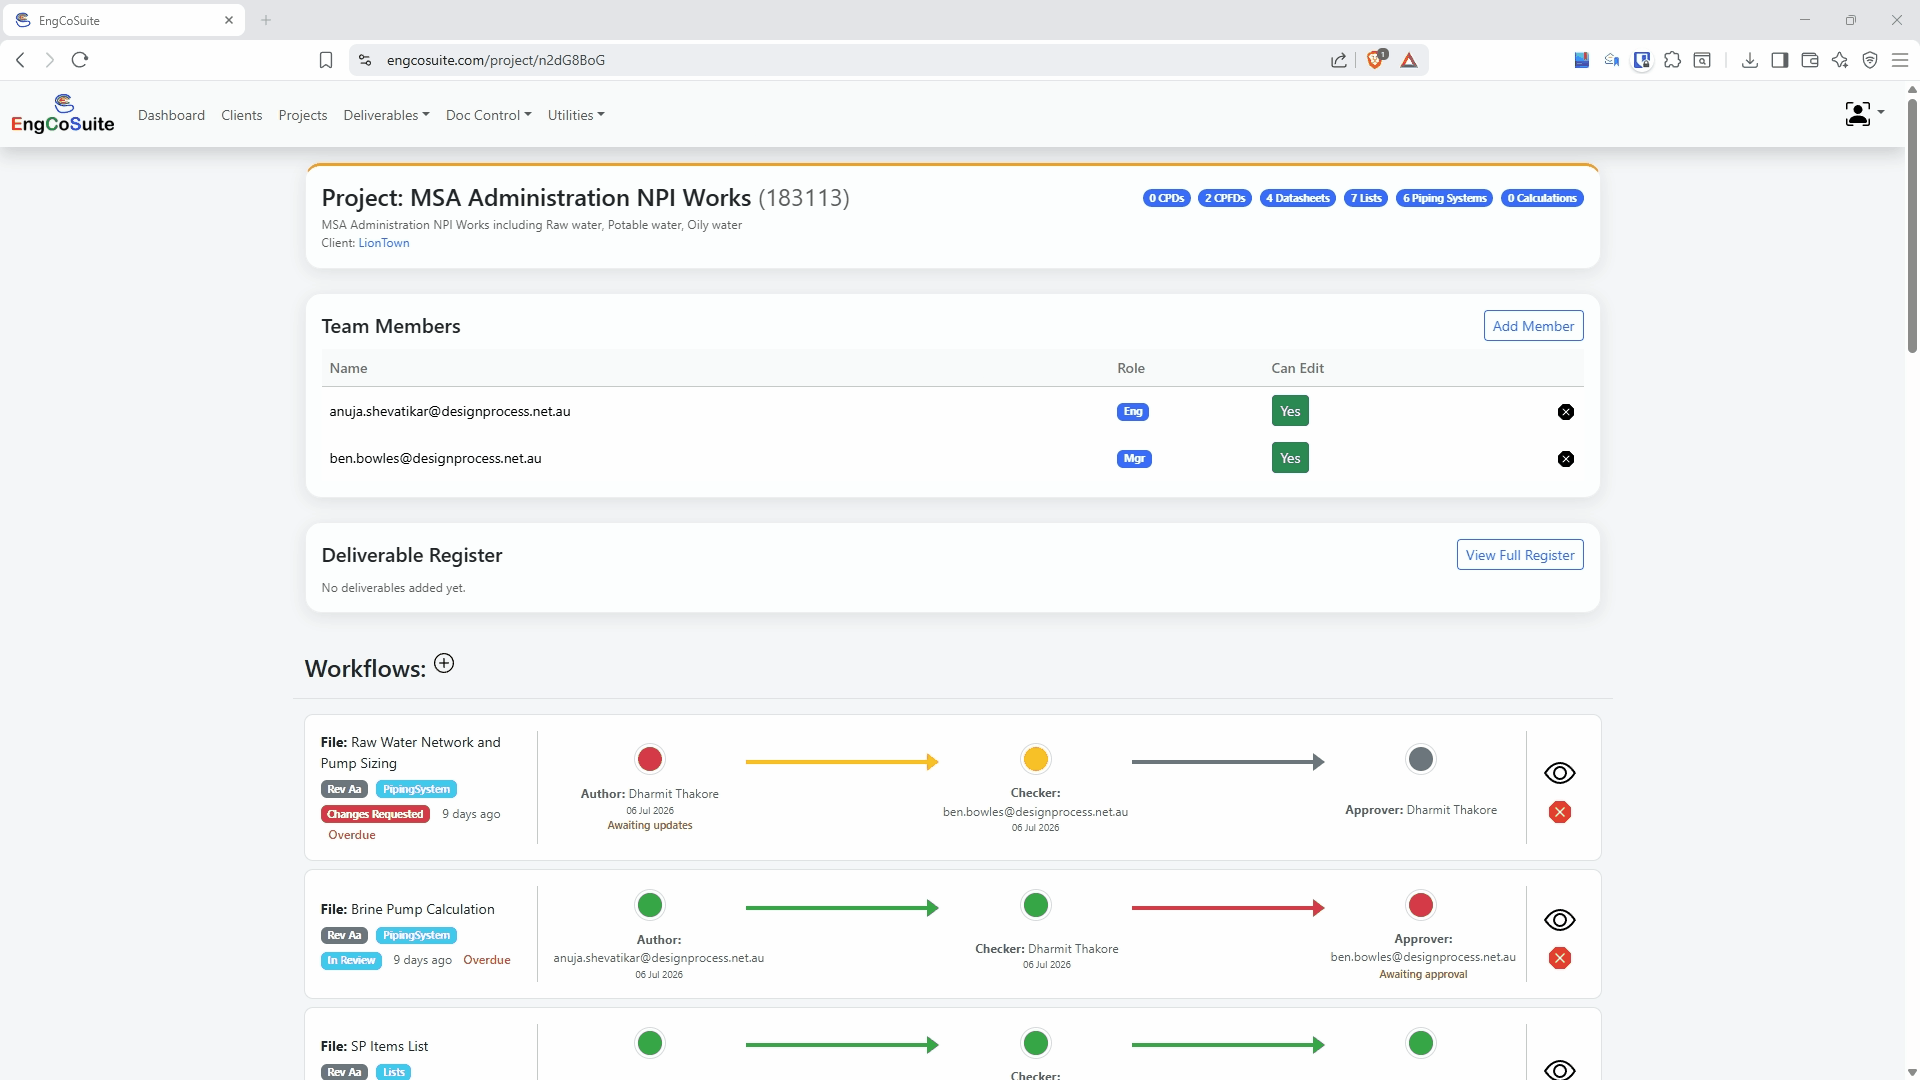Click SP Items List checker green circle

coord(1036,1043)
